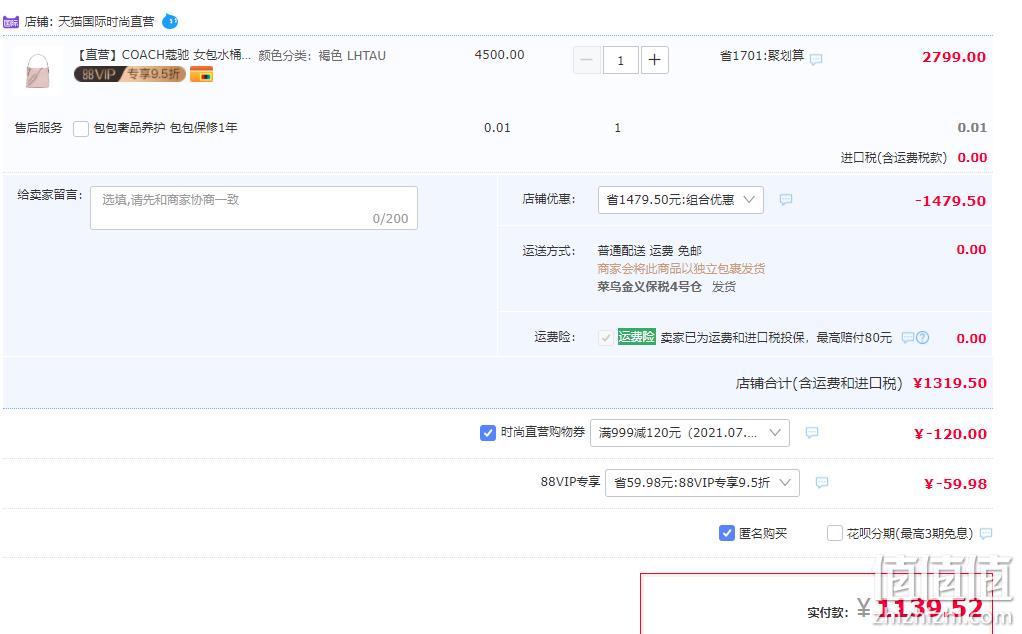Image resolution: width=1022 pixels, height=634 pixels.
Task: Click the seller message text box
Action: pos(254,208)
